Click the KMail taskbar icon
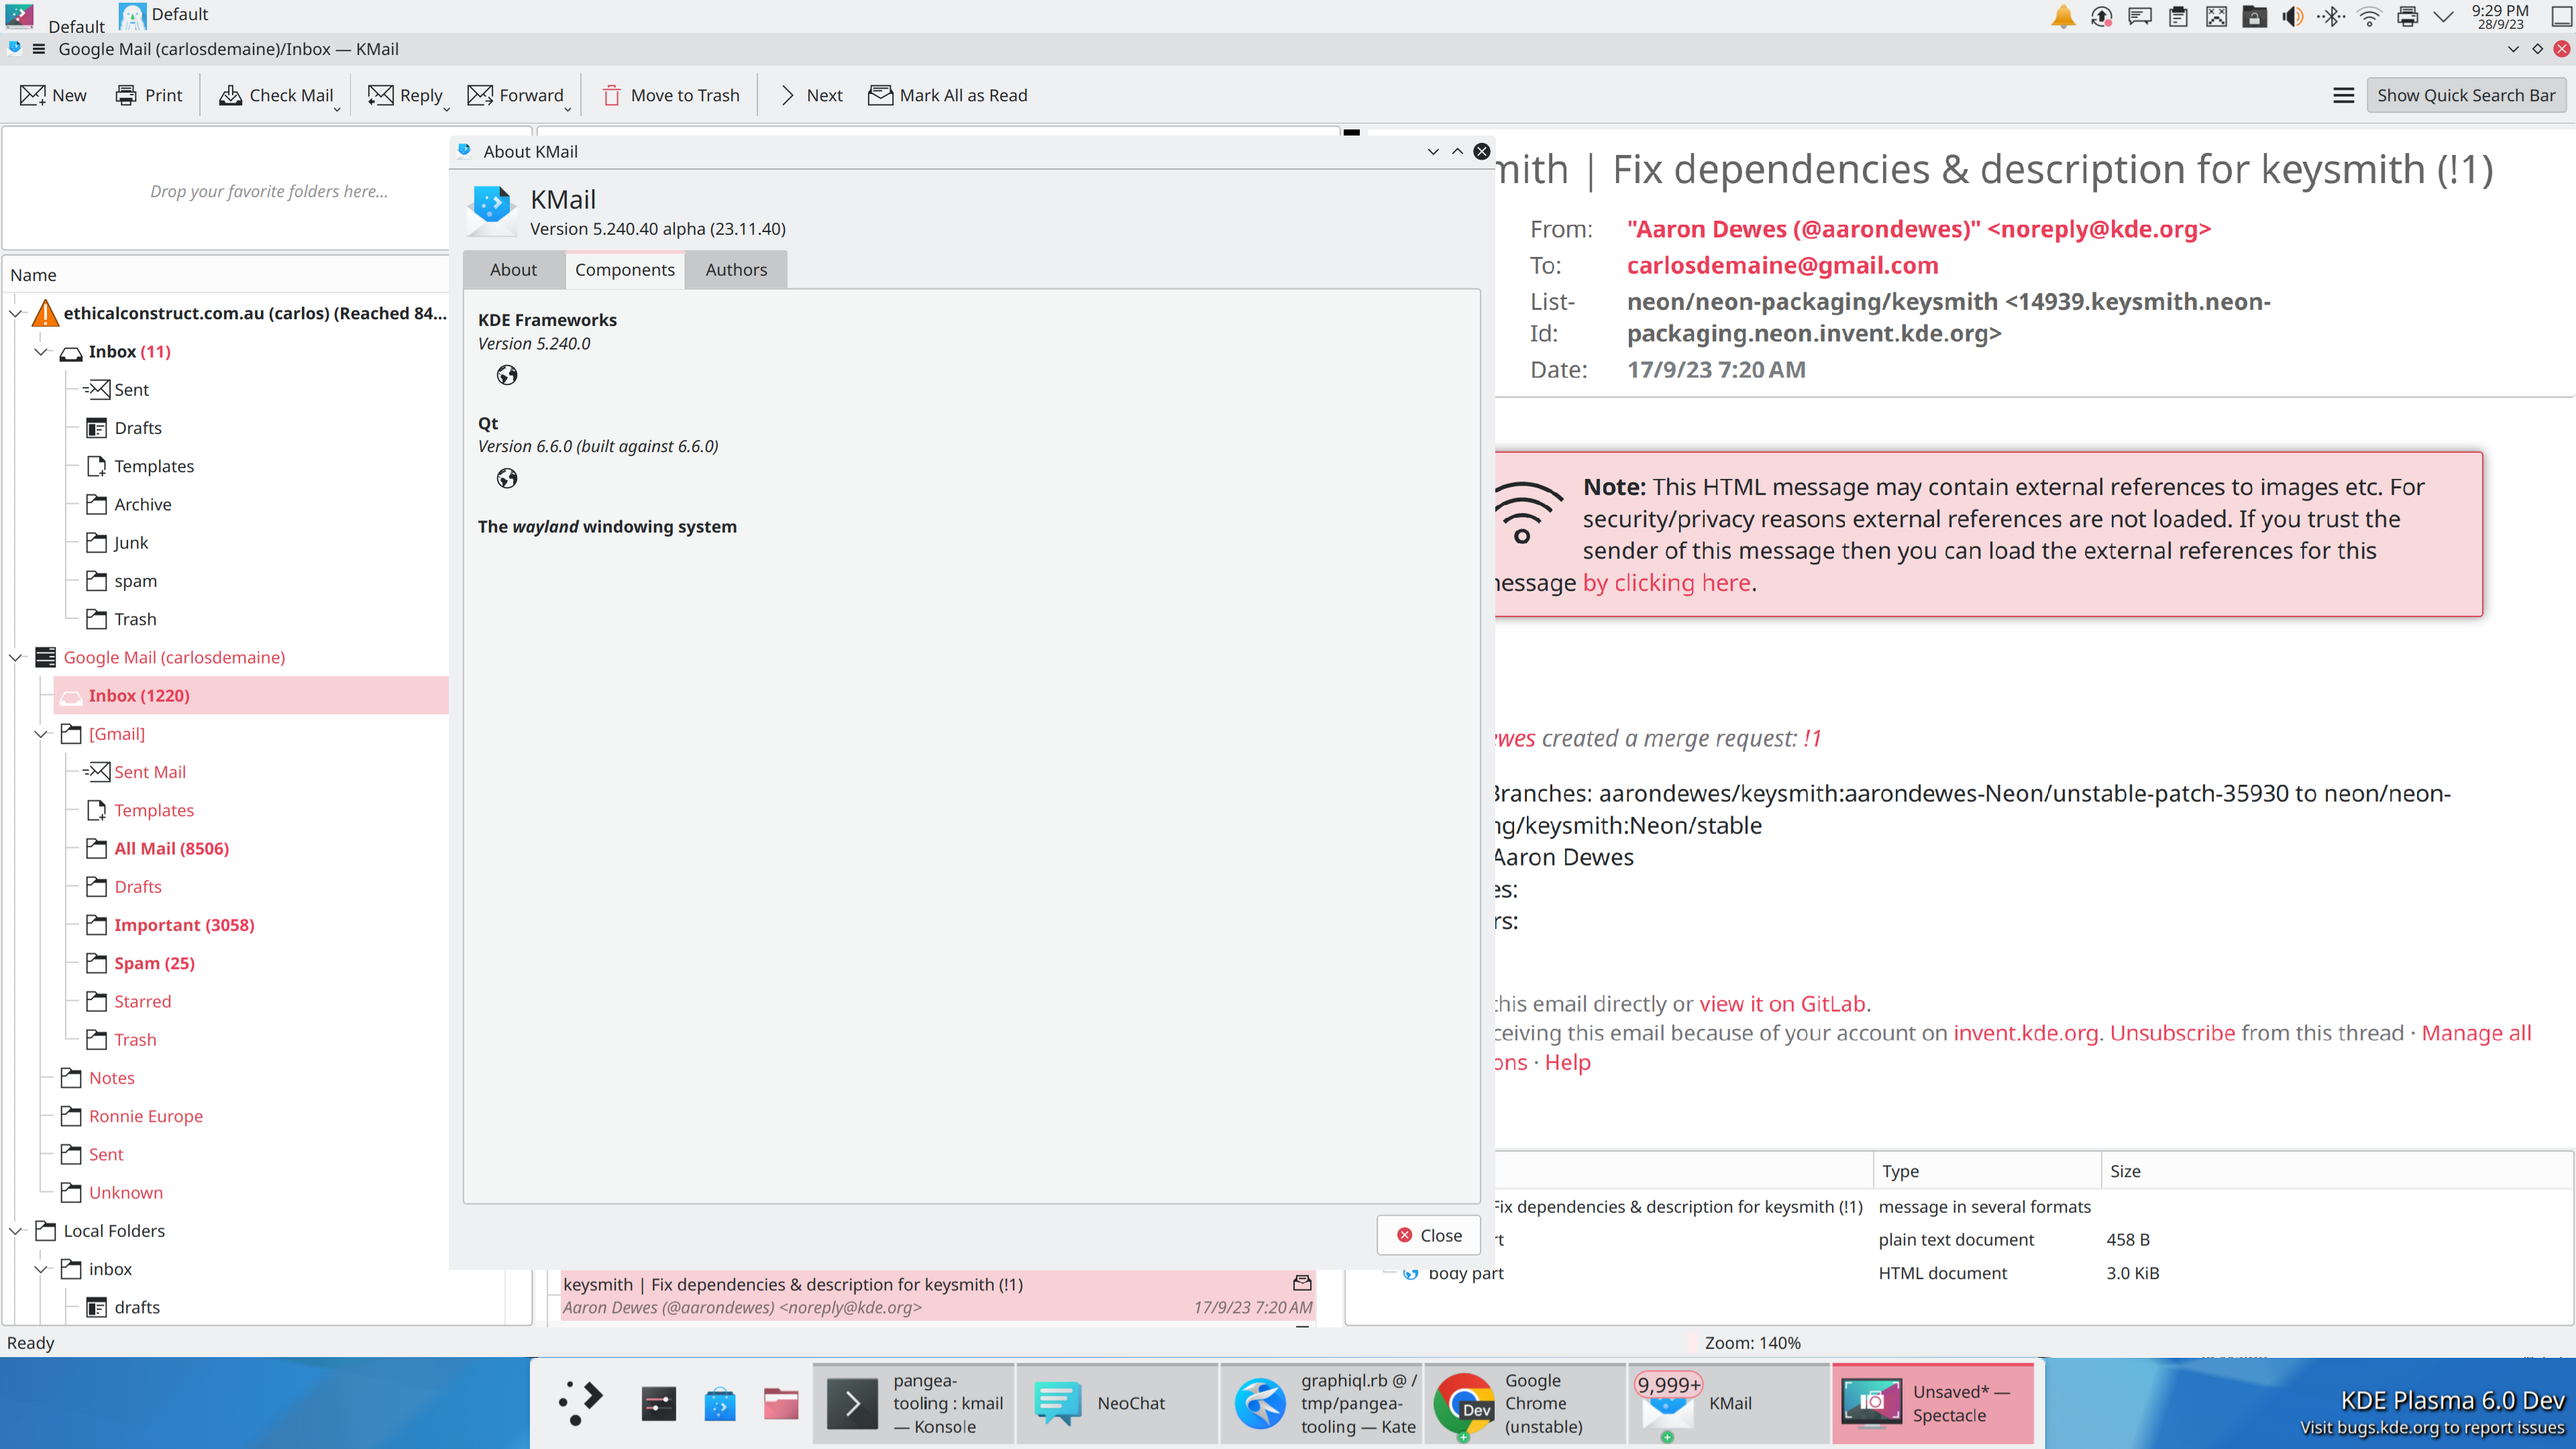The image size is (2576, 1449). coord(1725,1401)
